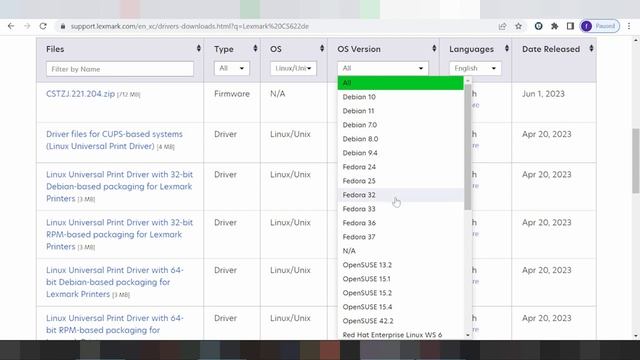Click the Filter by Name field

(x=120, y=69)
